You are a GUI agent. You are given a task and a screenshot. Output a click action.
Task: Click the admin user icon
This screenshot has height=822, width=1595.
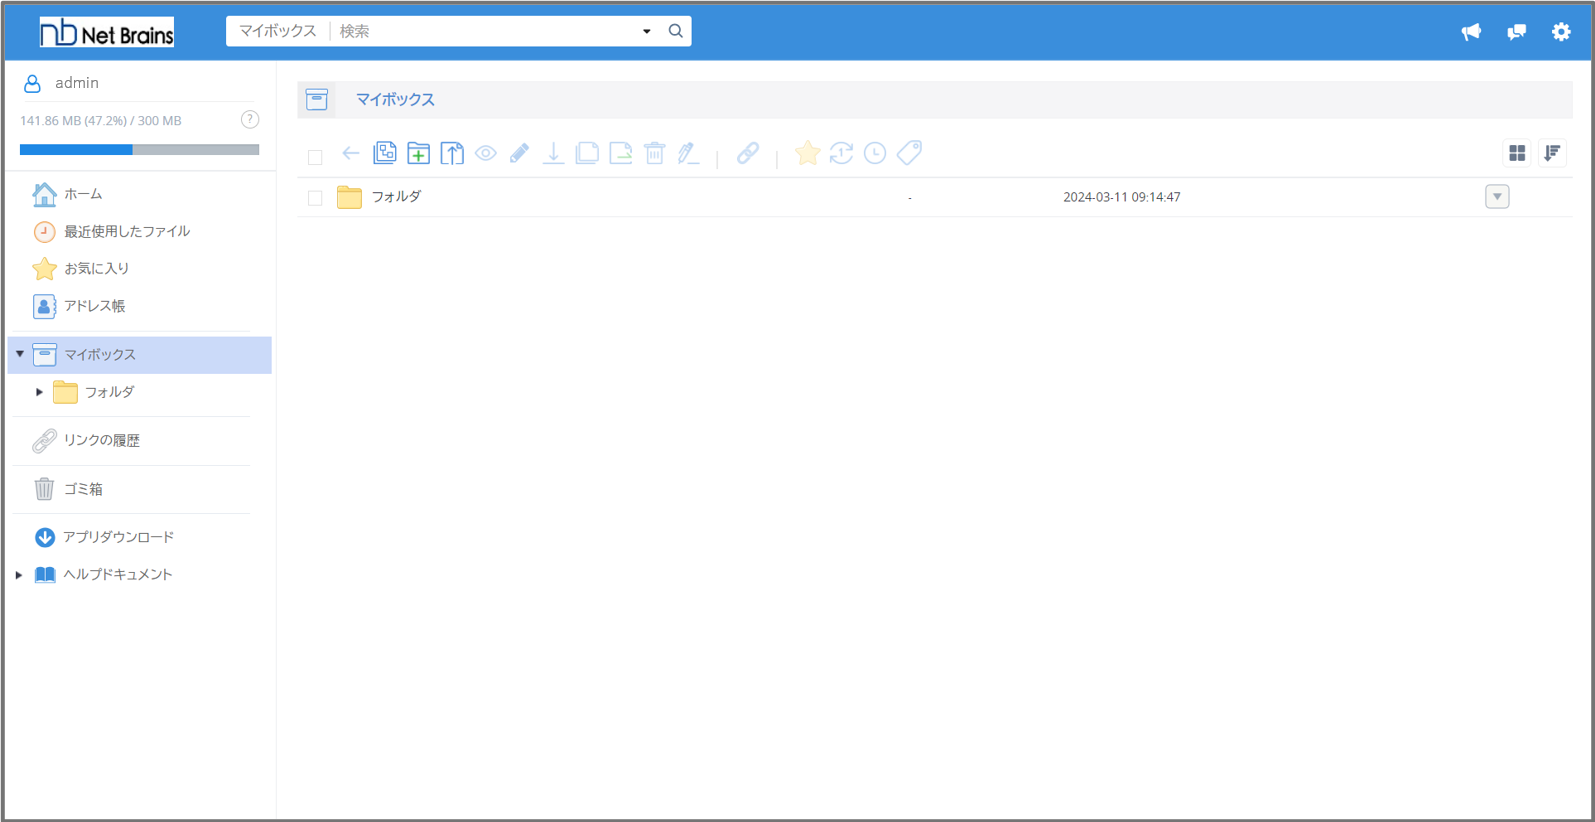[x=32, y=83]
